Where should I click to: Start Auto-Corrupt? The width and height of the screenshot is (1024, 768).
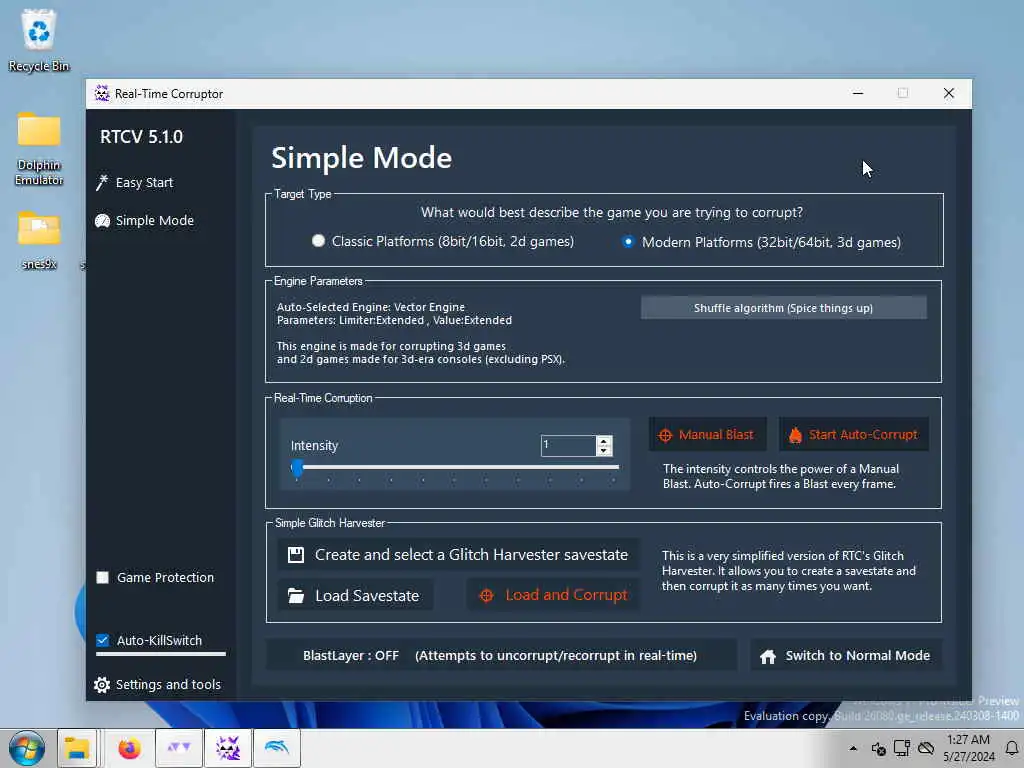coord(854,435)
